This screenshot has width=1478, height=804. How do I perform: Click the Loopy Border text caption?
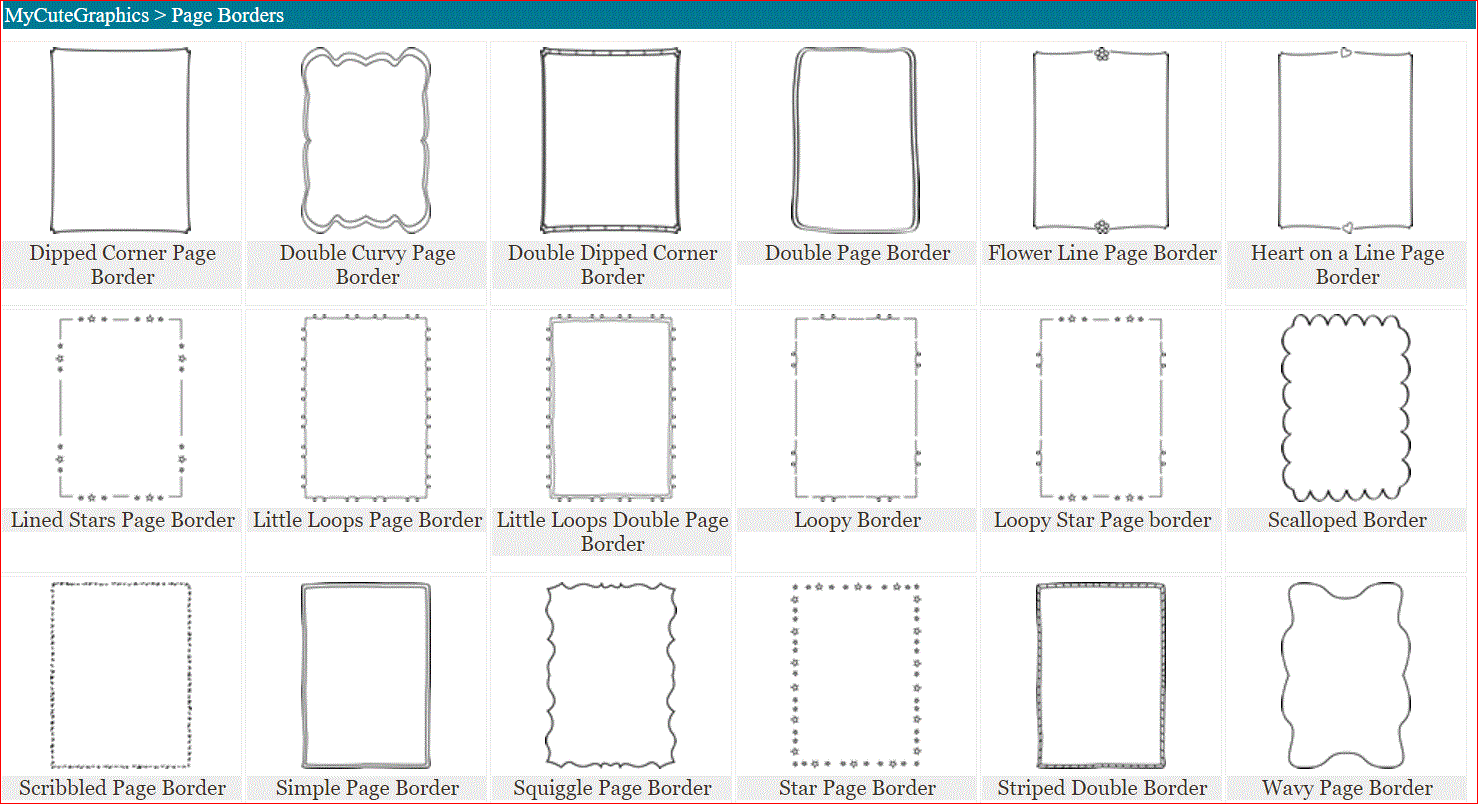pos(857,520)
